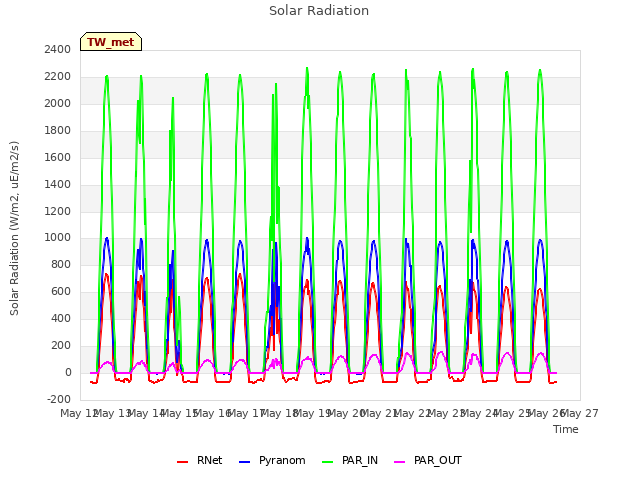This screenshot has height=480, width=640.
Task: Click the PAR_IN legend label
Action: tap(360, 460)
